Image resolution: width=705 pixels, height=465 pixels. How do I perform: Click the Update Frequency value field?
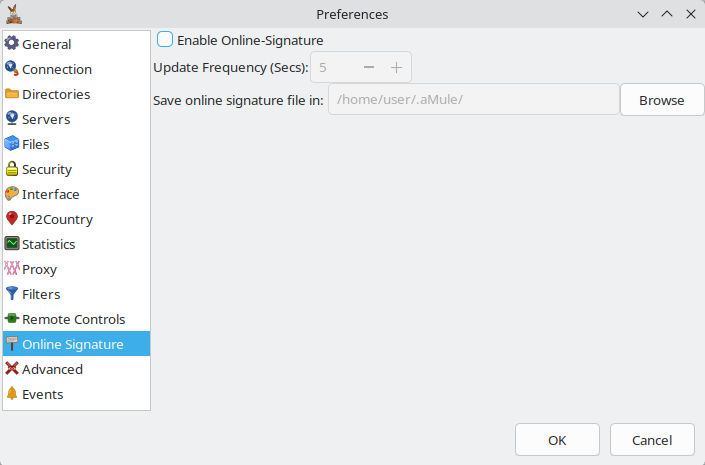335,67
